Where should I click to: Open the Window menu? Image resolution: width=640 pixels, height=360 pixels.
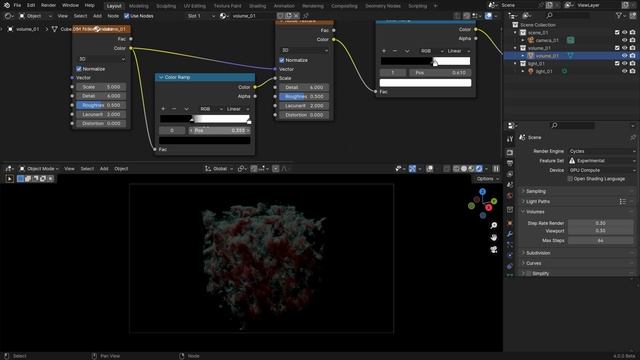(70, 5)
